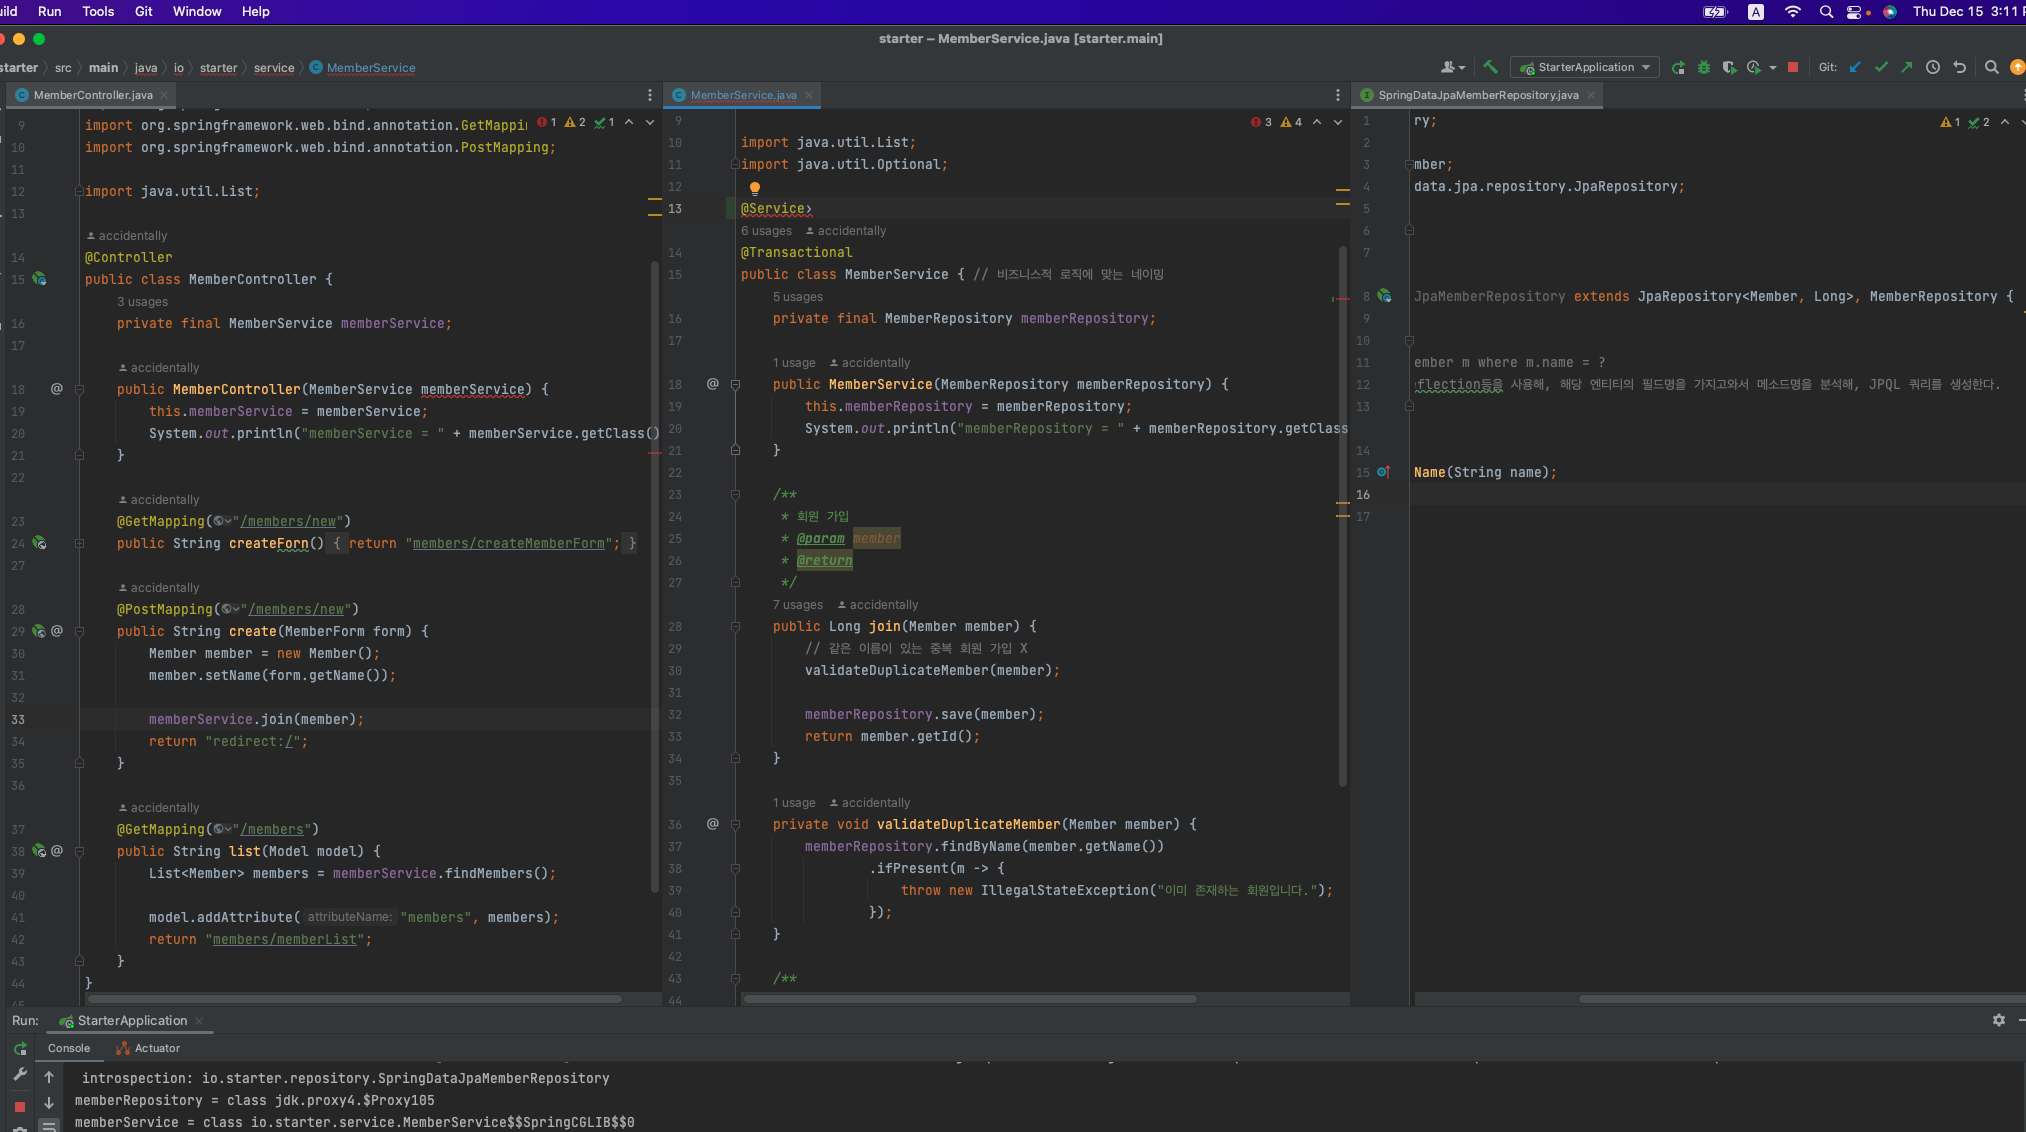This screenshot has height=1132, width=2026.
Task: Stop process with red square in Run panel
Action: coord(19,1106)
